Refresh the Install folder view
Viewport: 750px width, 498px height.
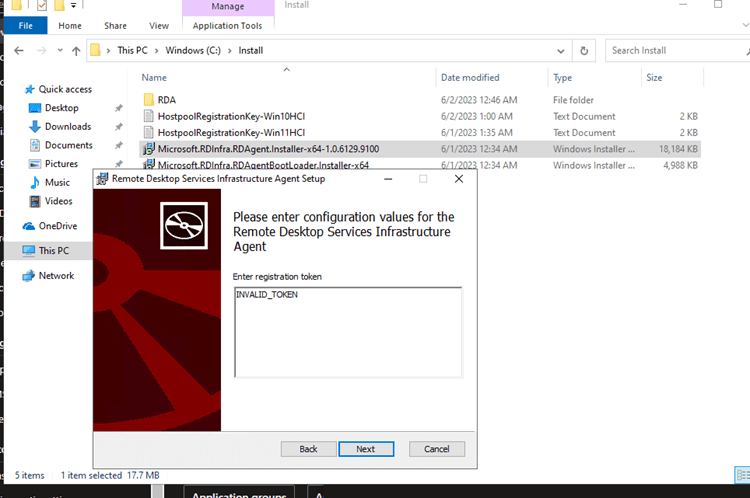click(586, 50)
